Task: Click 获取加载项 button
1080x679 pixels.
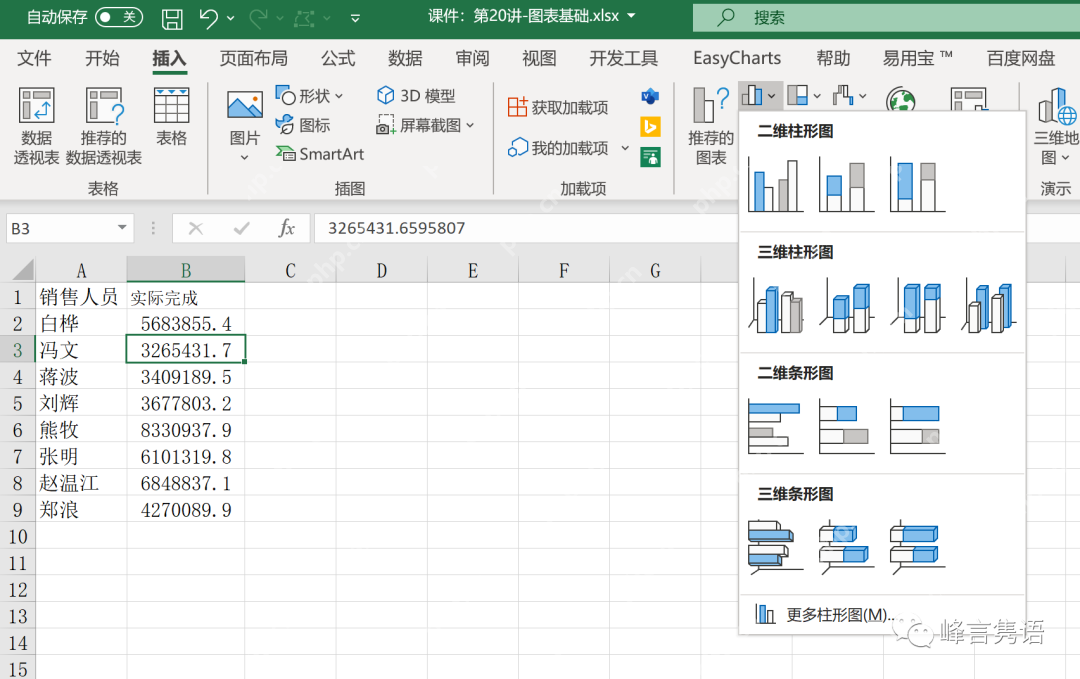Action: point(559,107)
